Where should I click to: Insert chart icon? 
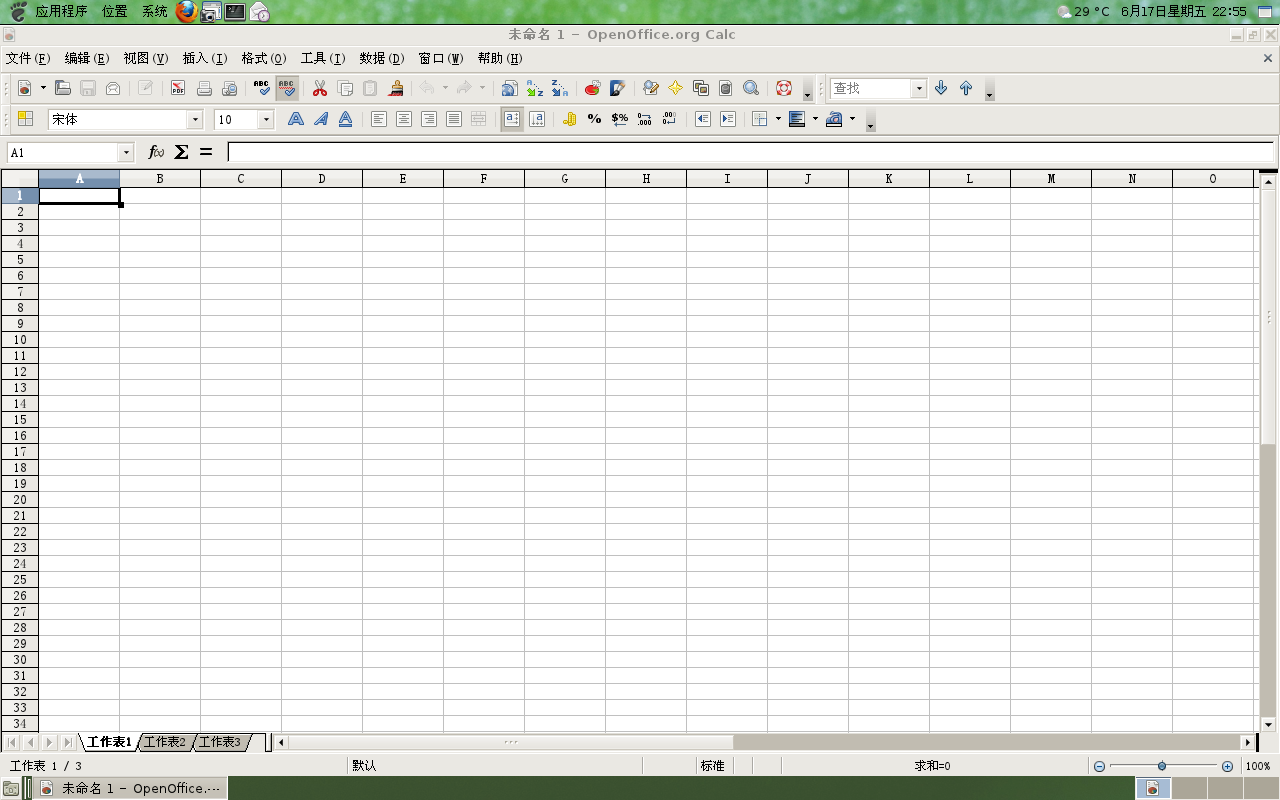pyautogui.click(x=592, y=88)
